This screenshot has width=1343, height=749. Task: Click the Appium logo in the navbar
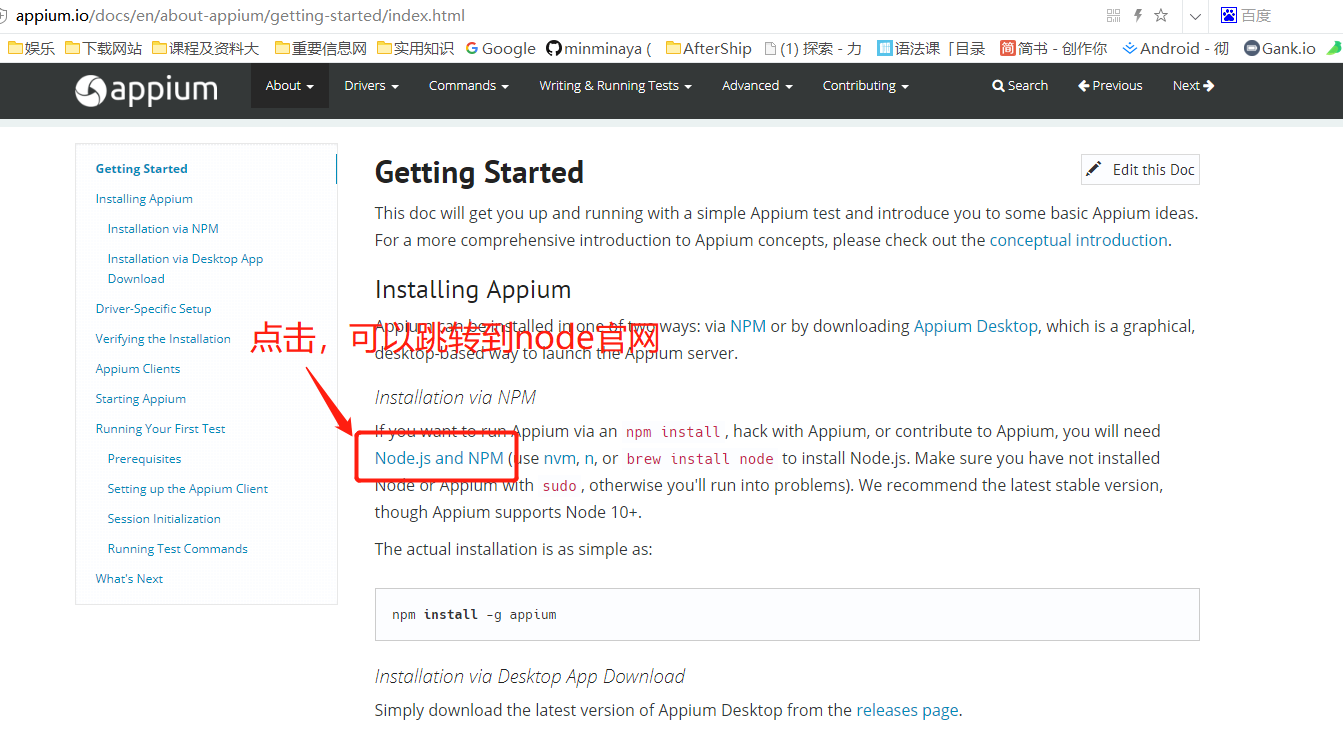click(x=146, y=90)
